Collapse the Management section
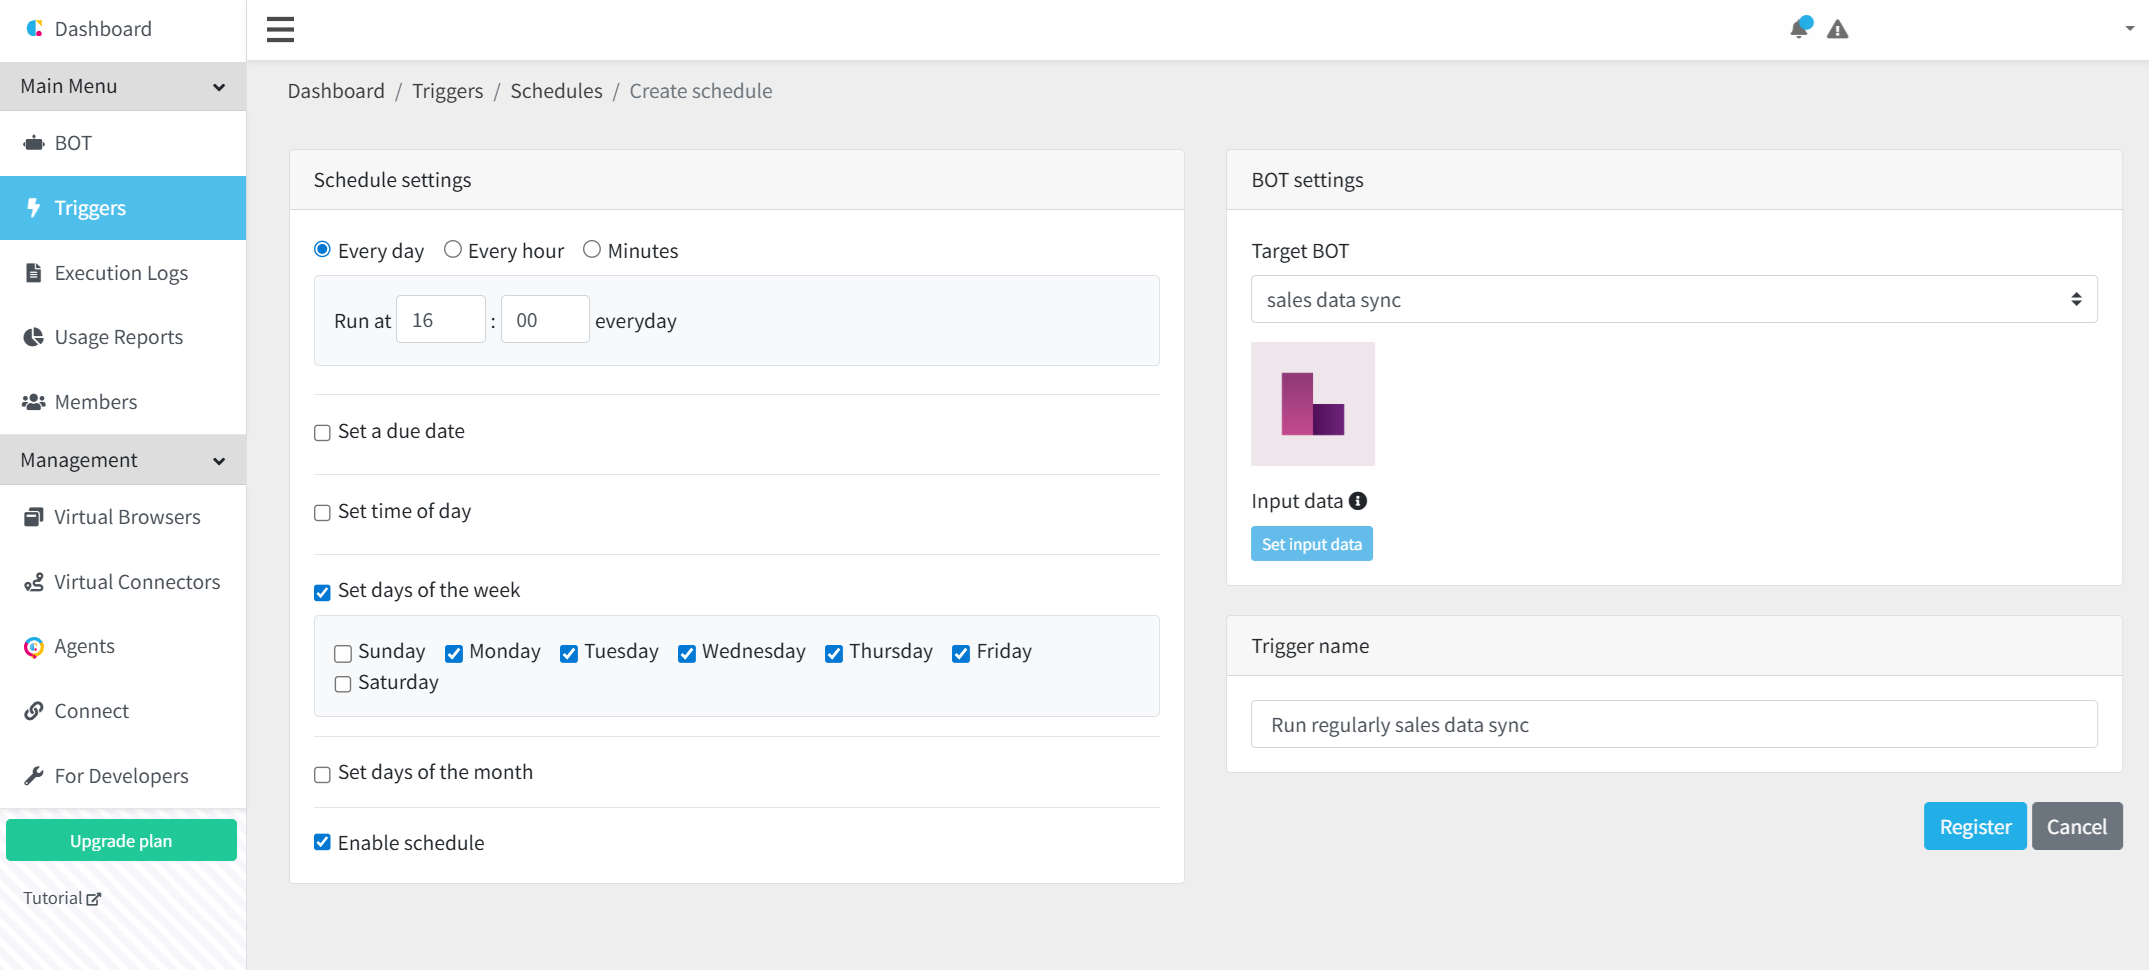2149x970 pixels. pos(123,460)
